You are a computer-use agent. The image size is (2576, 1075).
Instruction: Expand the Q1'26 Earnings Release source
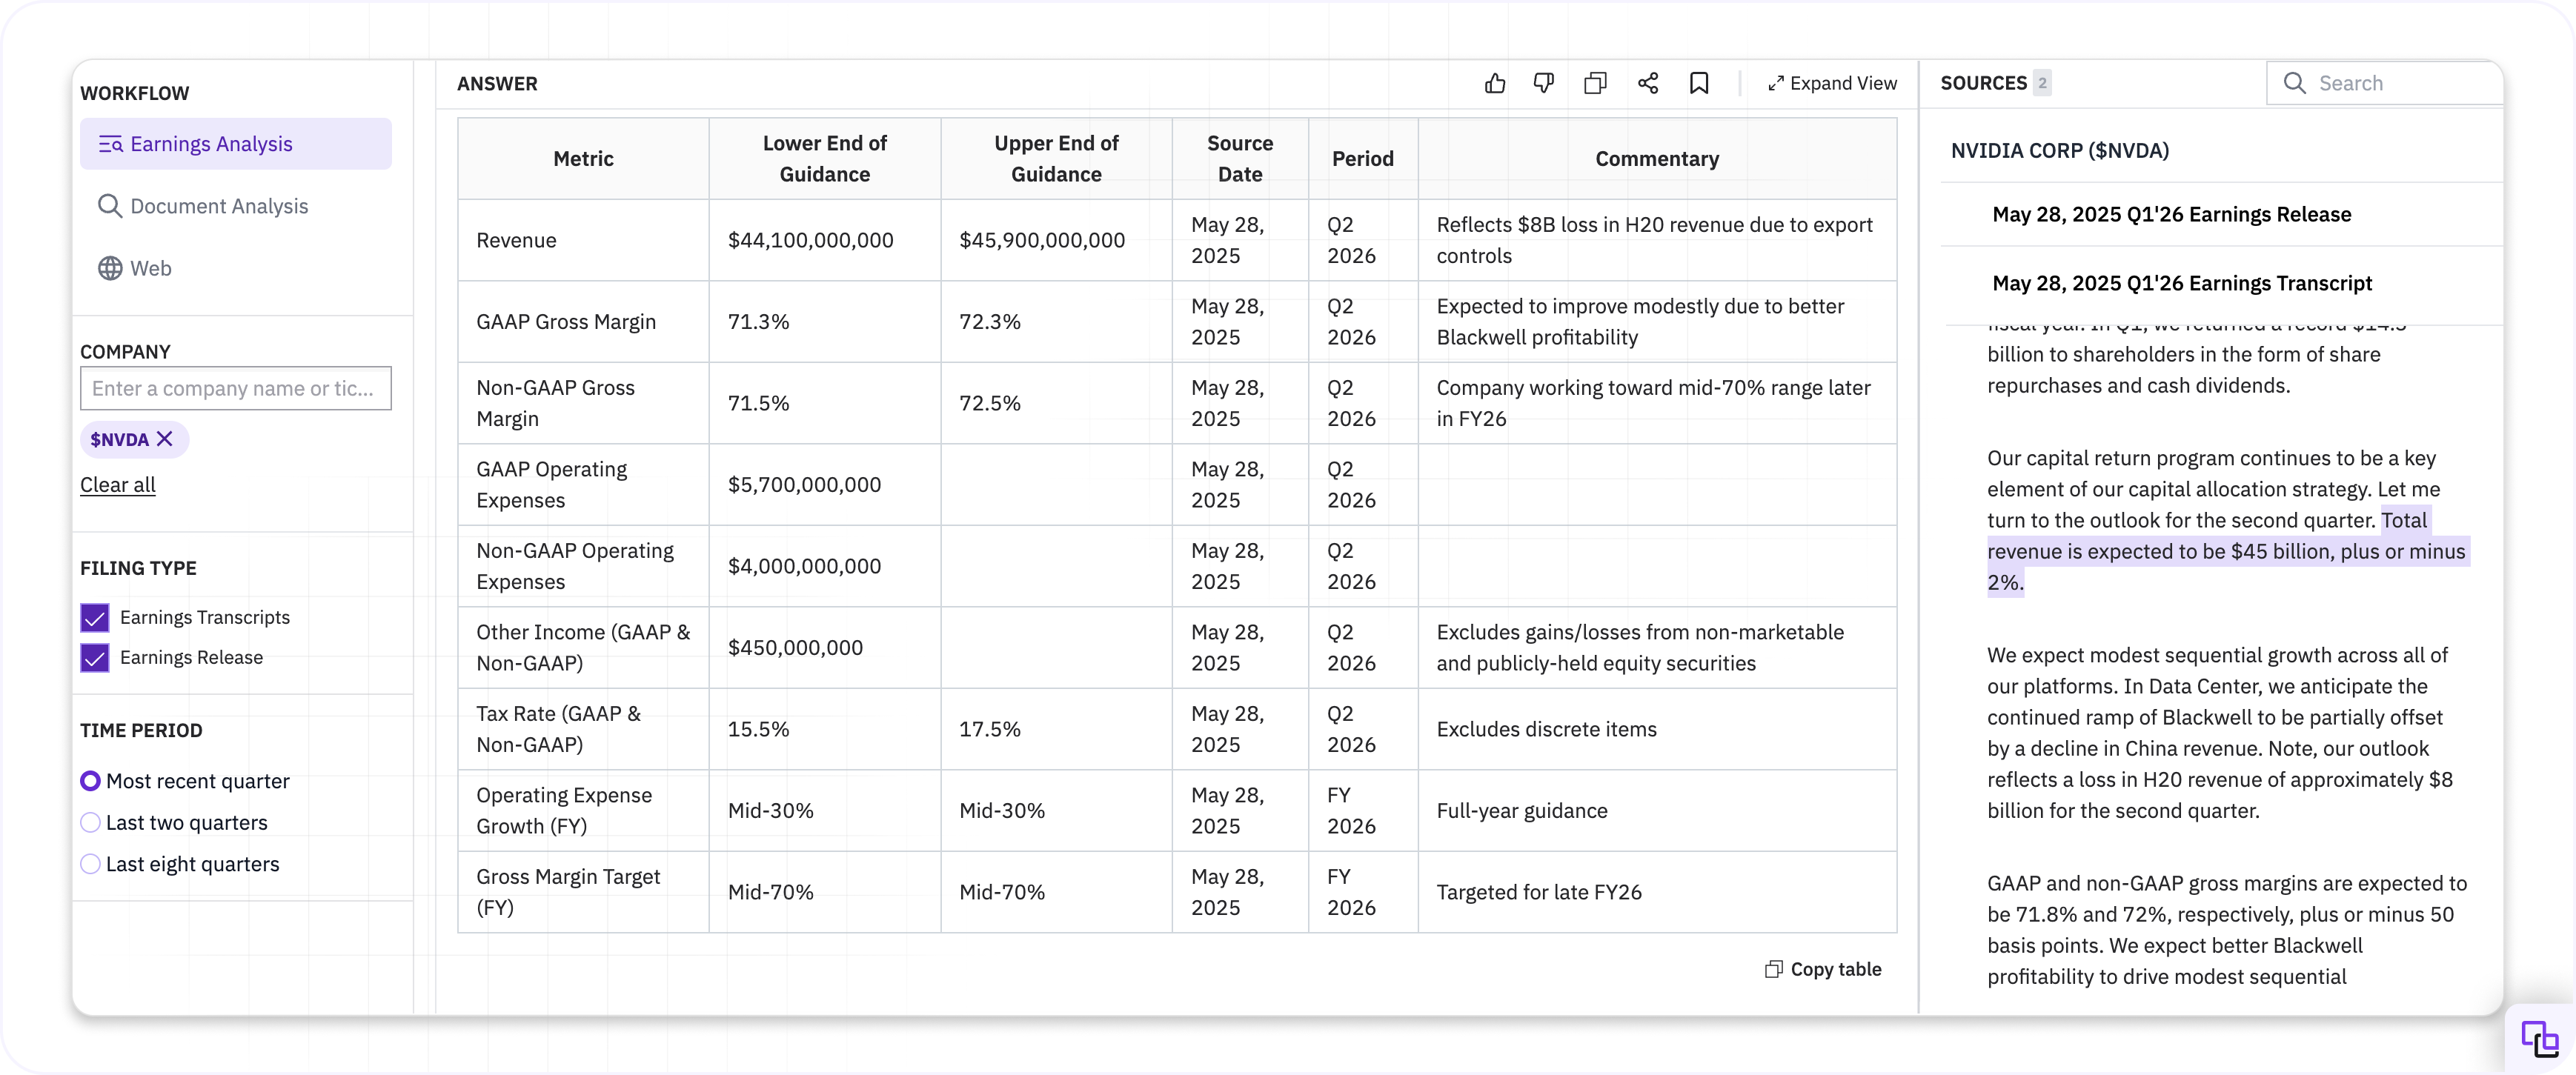[x=2171, y=215]
